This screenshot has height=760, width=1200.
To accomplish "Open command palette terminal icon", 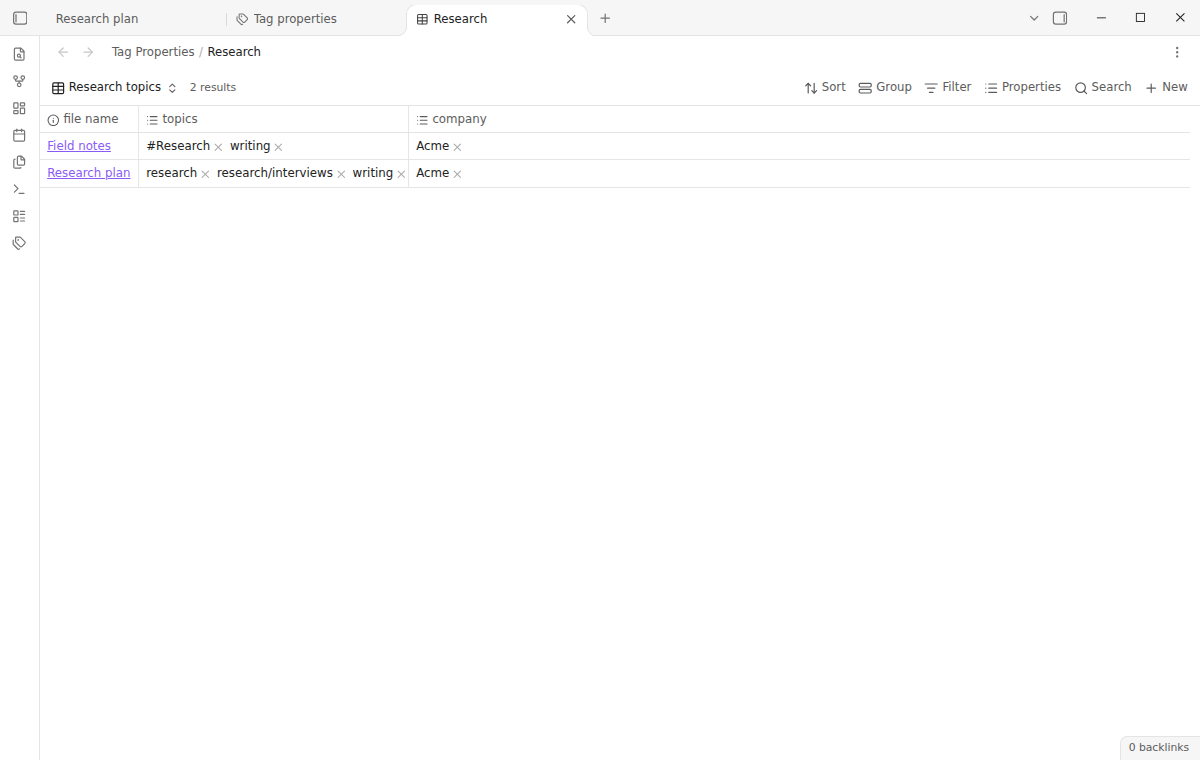I will click(x=19, y=189).
